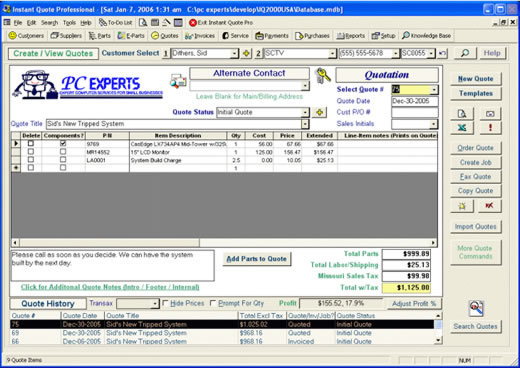Open the Additional Quote Notes link

(110, 287)
